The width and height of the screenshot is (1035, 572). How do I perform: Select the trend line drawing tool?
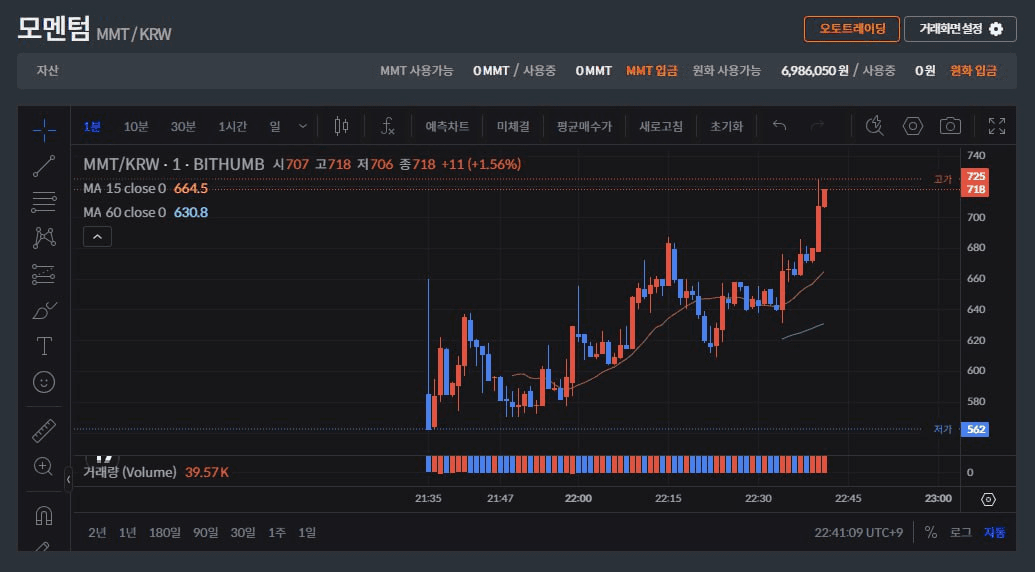pos(44,165)
